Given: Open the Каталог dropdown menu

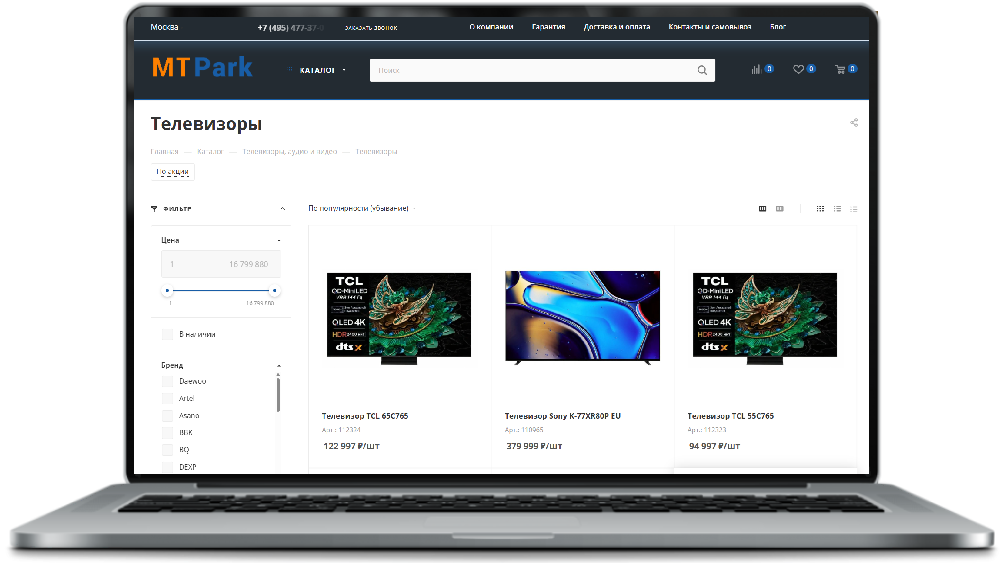Looking at the screenshot, I should coord(317,70).
